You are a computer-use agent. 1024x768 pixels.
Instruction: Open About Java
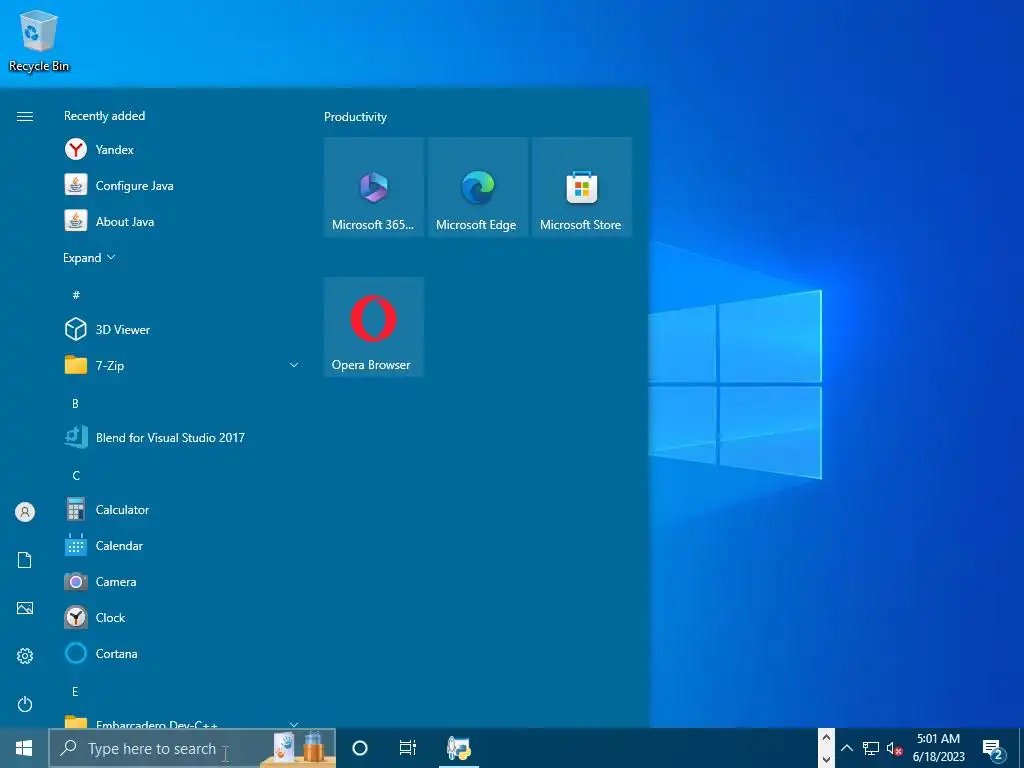(182, 221)
